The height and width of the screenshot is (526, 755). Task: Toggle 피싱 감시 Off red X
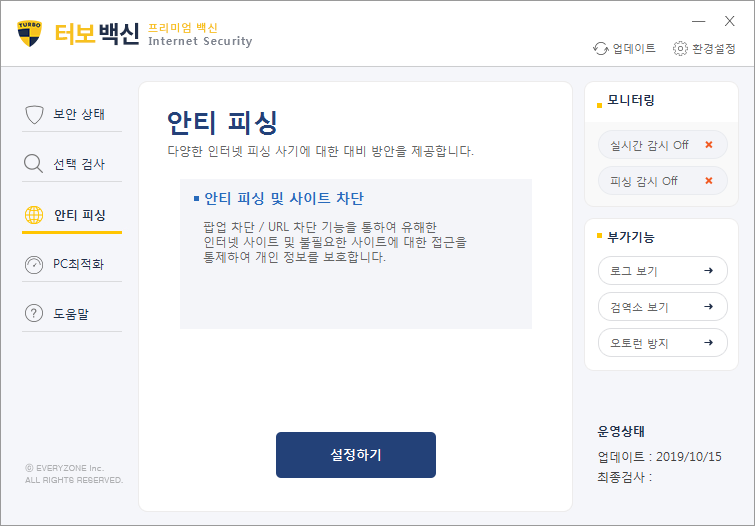click(709, 181)
